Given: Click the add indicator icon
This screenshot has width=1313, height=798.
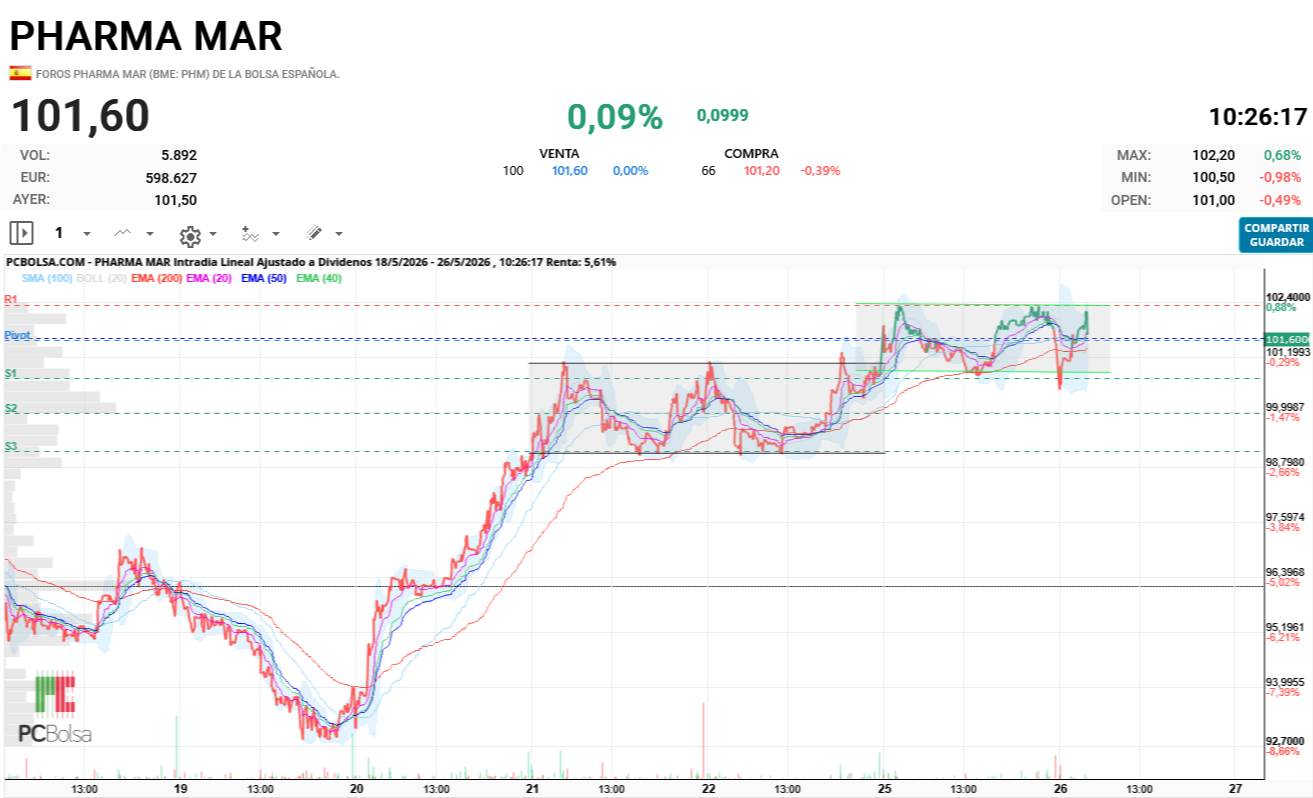Looking at the screenshot, I should [250, 233].
